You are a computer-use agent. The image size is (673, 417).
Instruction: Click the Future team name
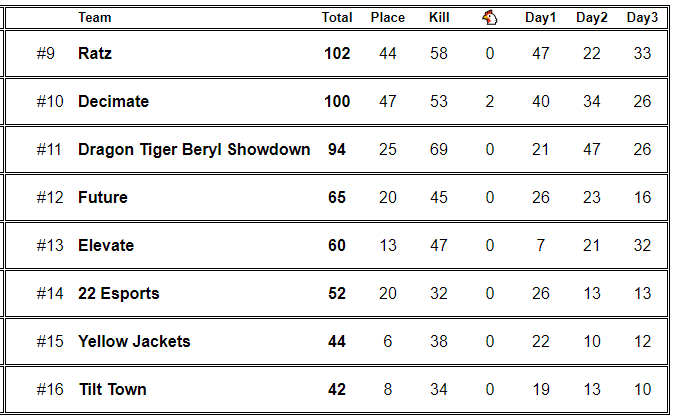point(103,197)
